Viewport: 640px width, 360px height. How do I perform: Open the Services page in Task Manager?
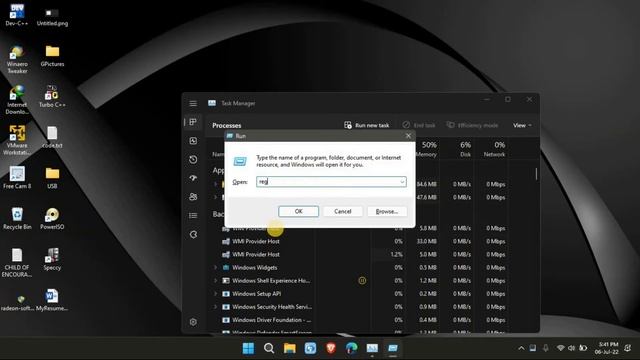(193, 234)
